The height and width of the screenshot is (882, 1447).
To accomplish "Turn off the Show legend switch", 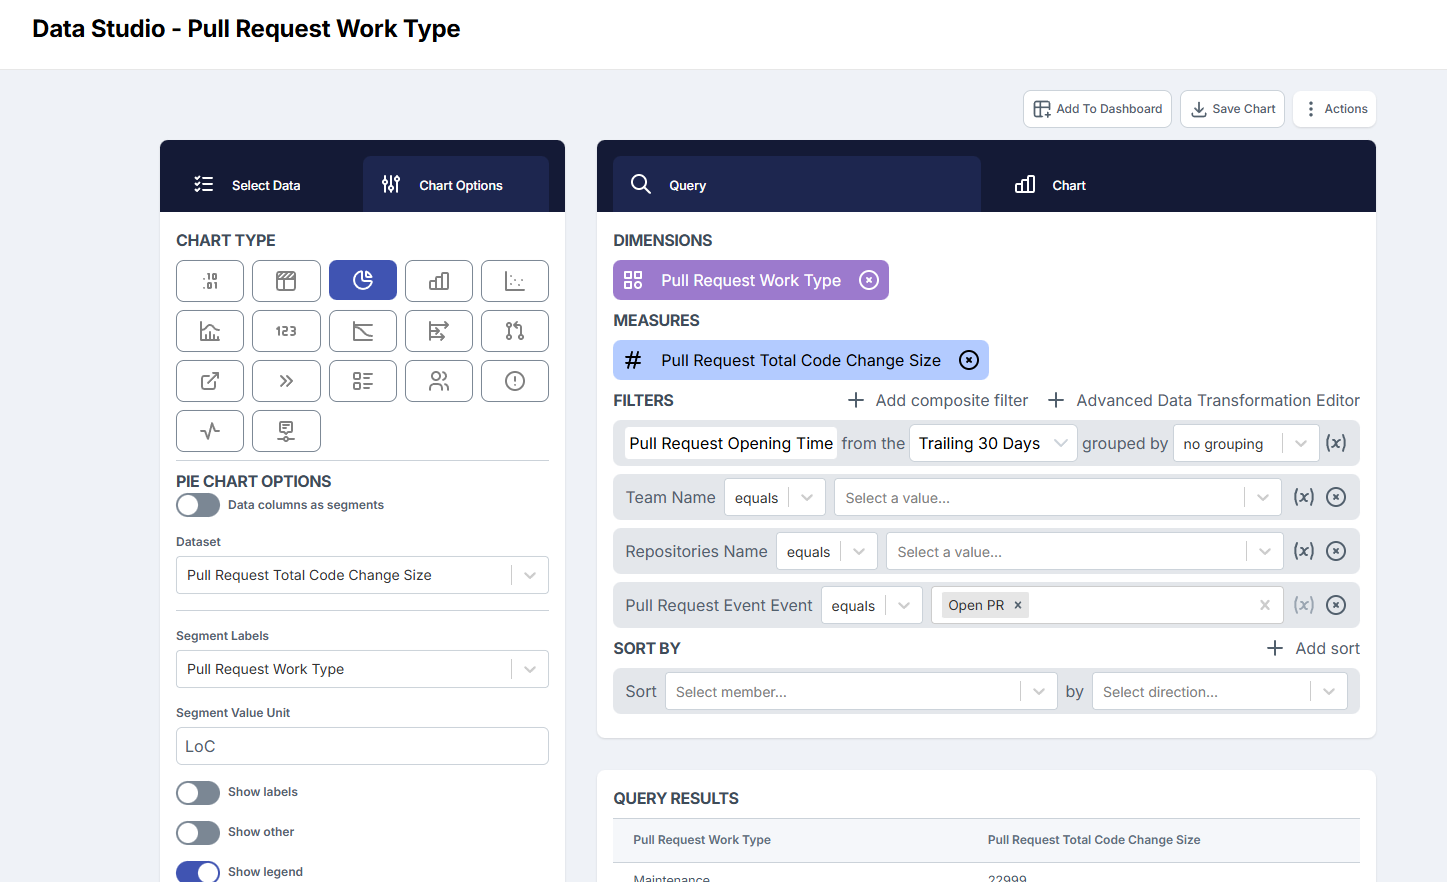I will pyautogui.click(x=198, y=872).
